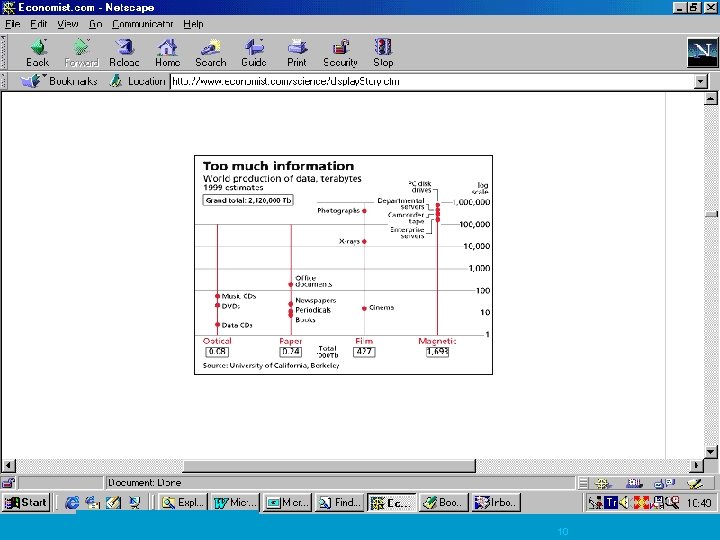Screen dimensions: 720x540
Task: Click the Netscape N logo
Action: pos(702,52)
